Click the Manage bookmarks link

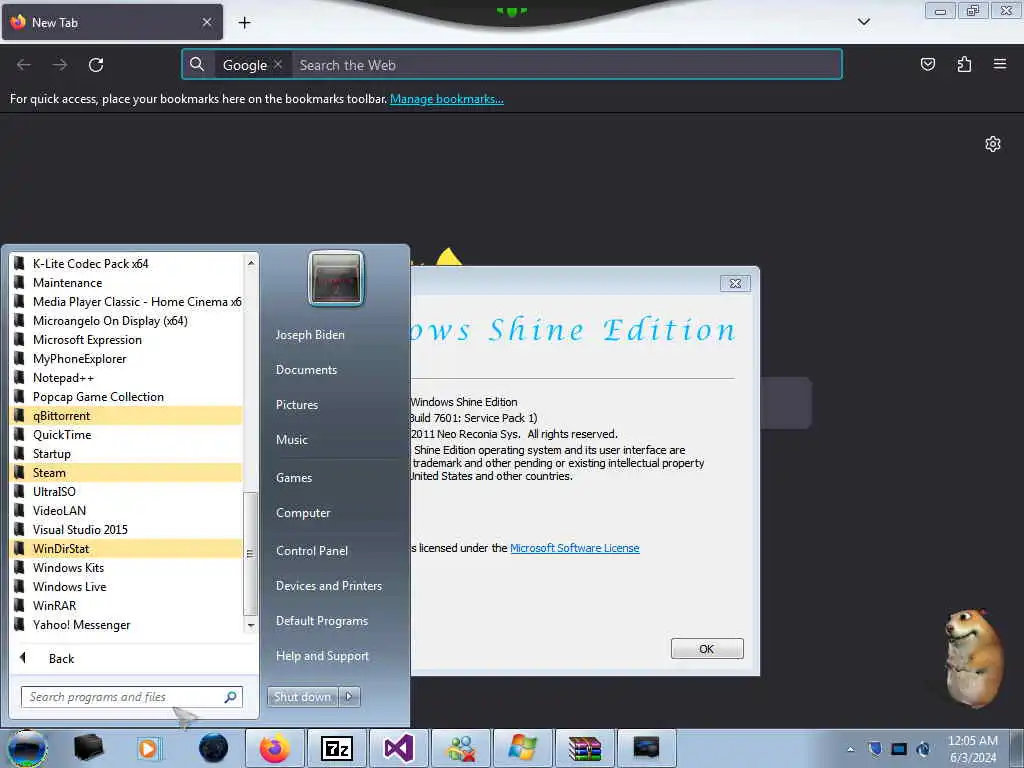(447, 99)
